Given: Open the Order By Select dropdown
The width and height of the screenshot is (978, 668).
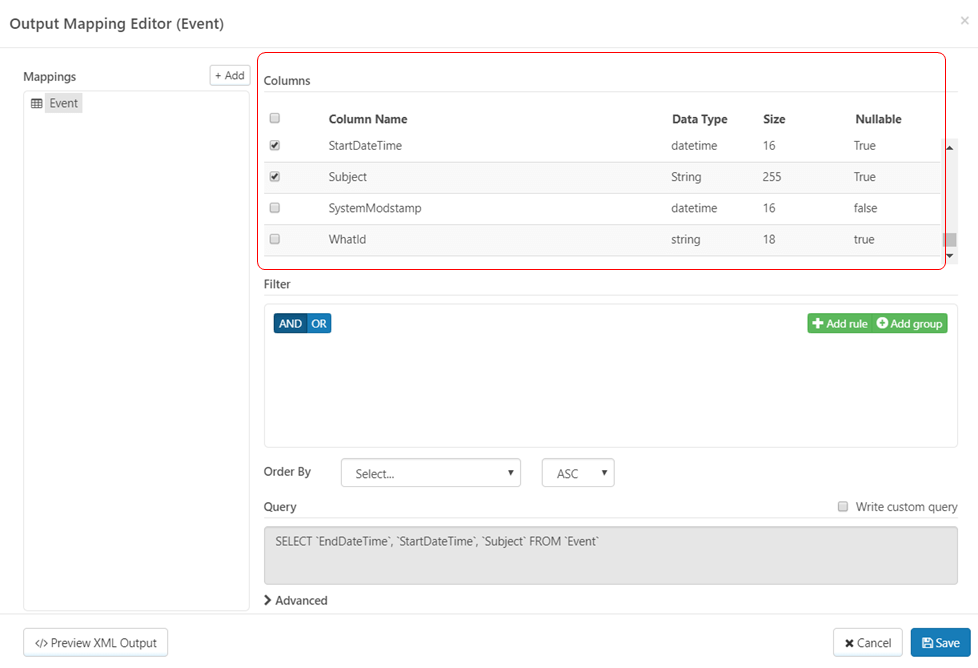Looking at the screenshot, I should (x=430, y=473).
